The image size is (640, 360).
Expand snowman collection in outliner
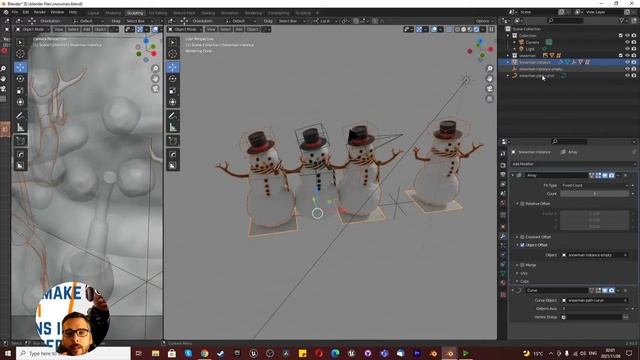tap(508, 56)
